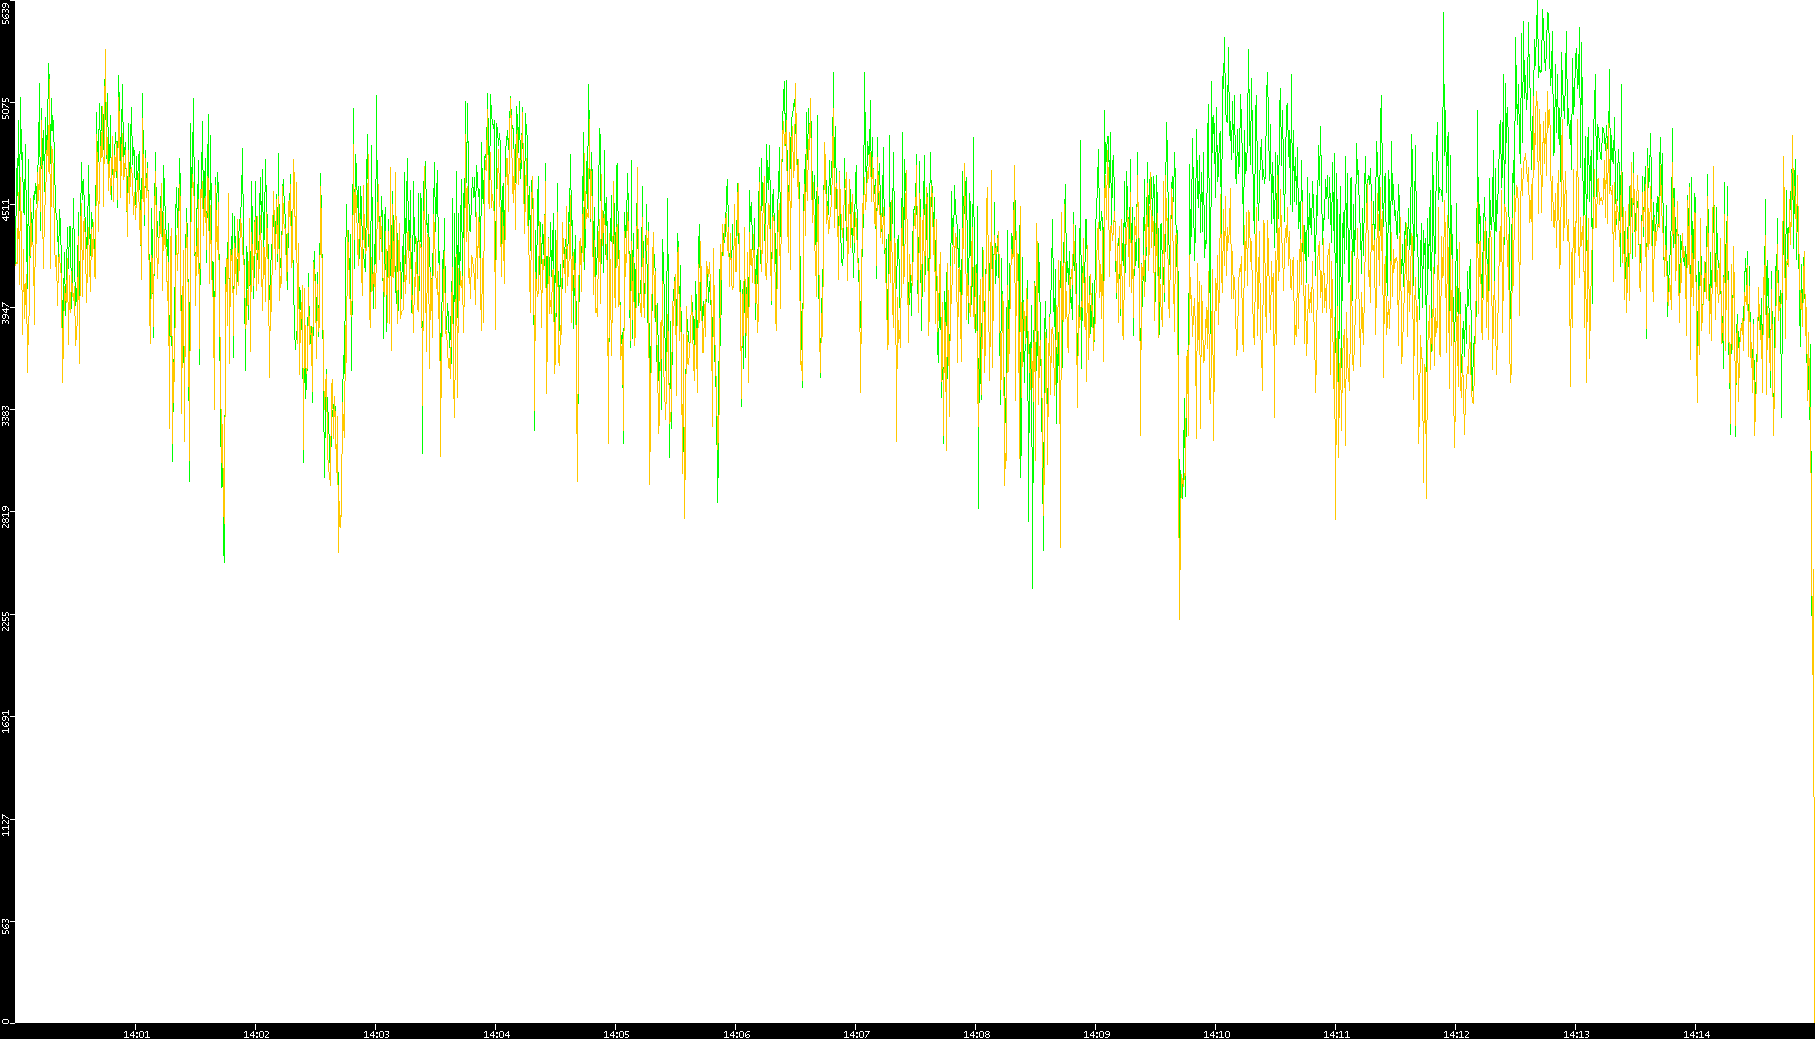
Task: Click the 14:10 time axis label
Action: pyautogui.click(x=1216, y=1034)
